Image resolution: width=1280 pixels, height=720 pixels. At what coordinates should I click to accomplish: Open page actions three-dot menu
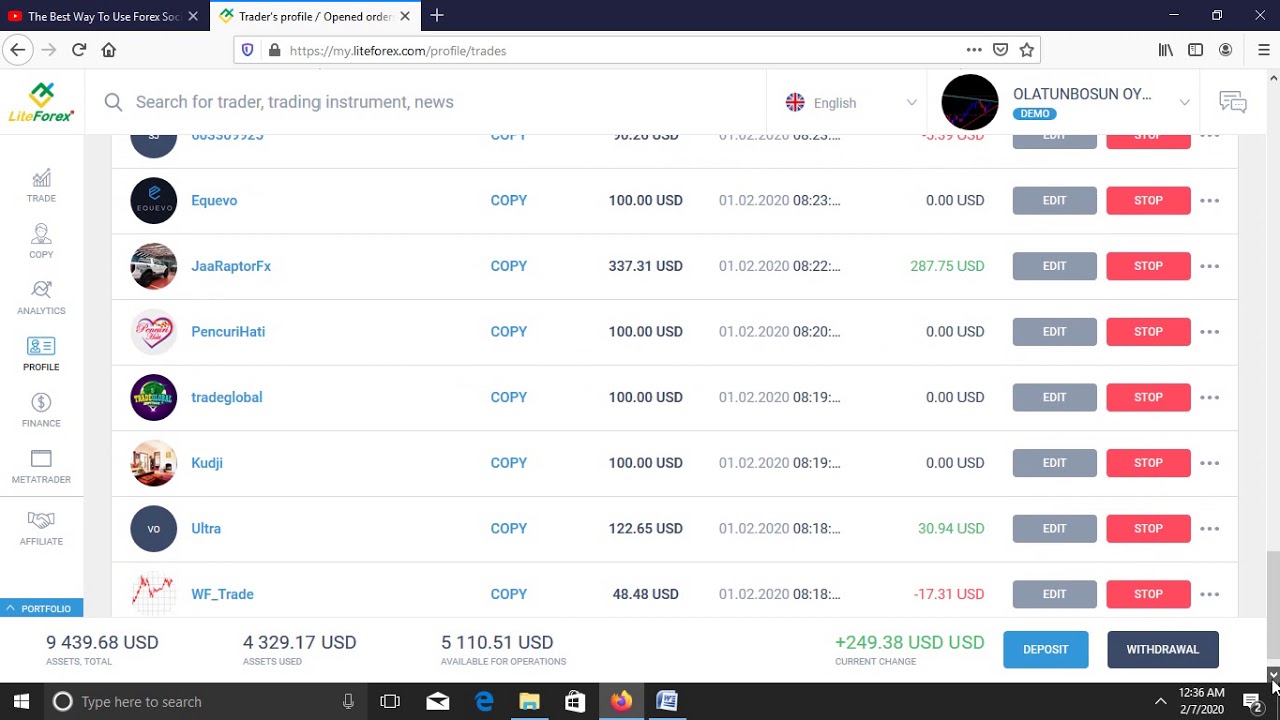[974, 50]
